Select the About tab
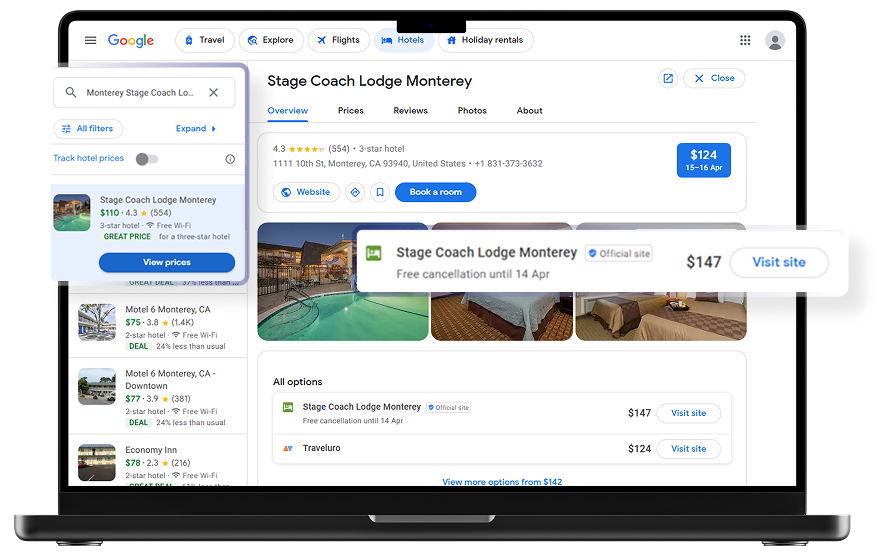 529,111
